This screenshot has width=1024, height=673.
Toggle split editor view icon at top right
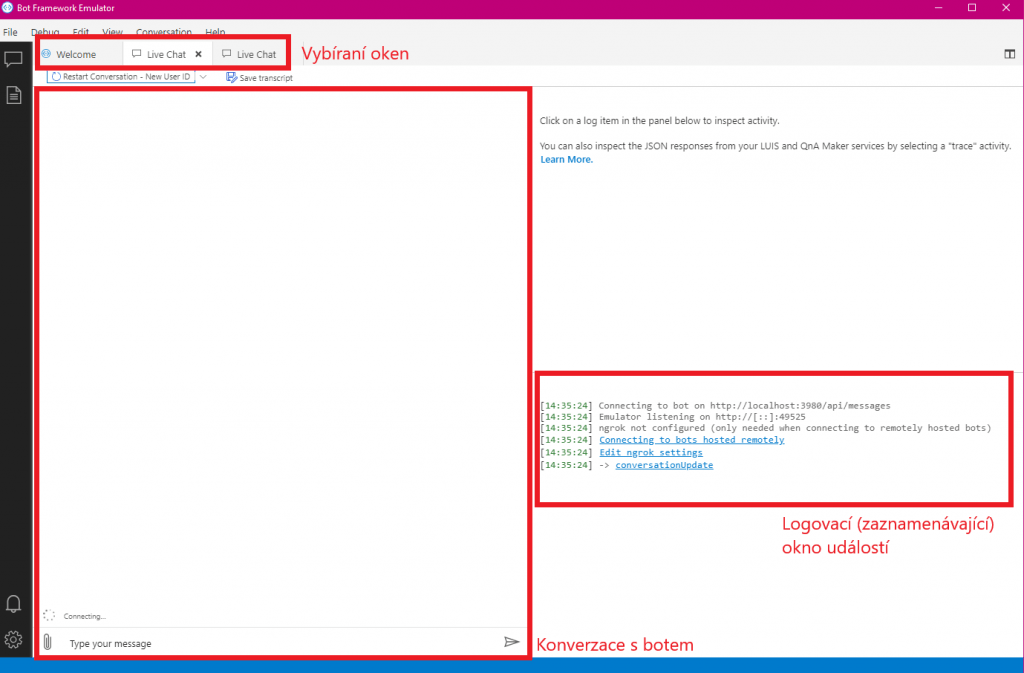[x=1010, y=54]
